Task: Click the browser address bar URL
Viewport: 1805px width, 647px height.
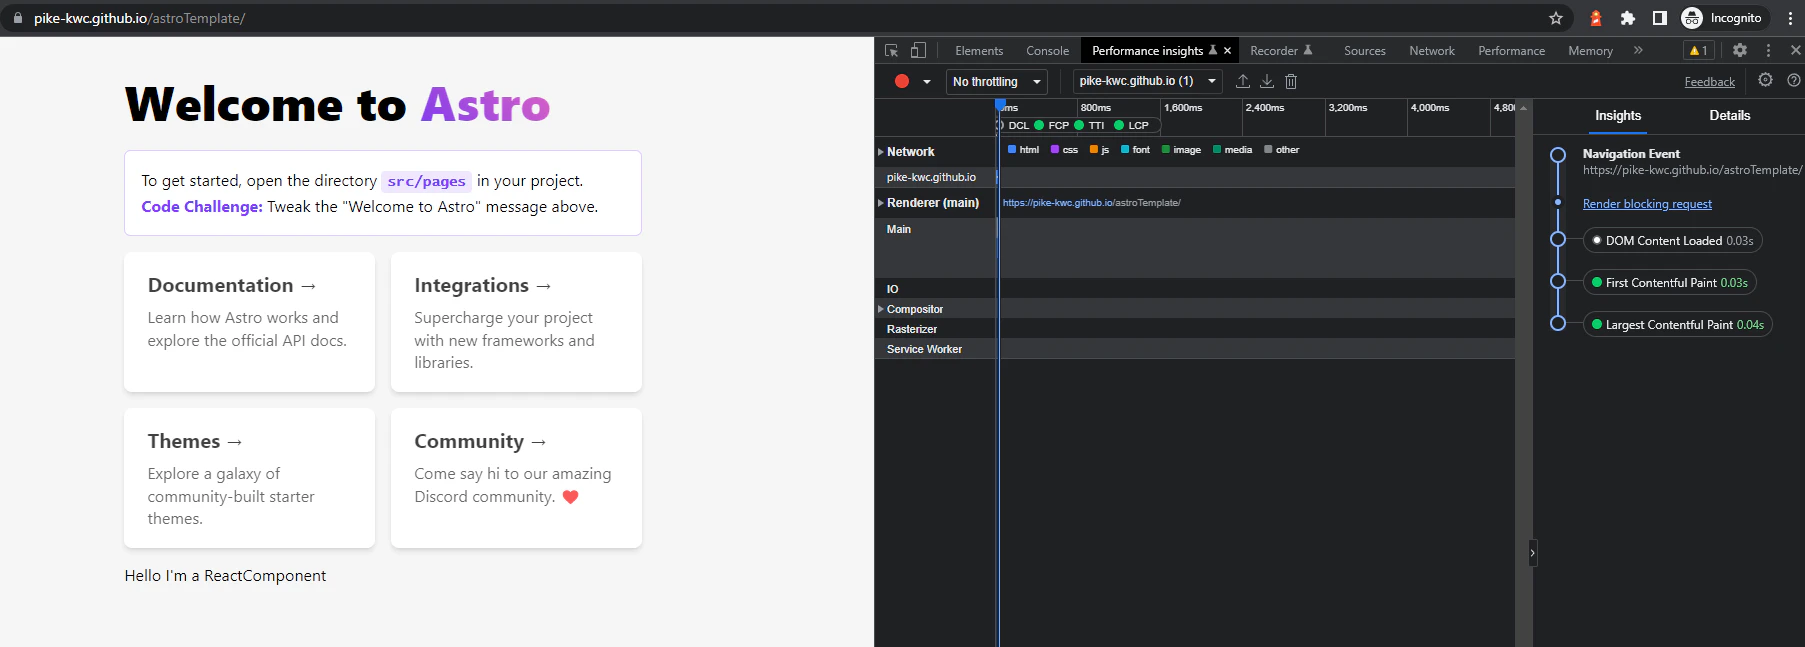Action: tap(139, 18)
